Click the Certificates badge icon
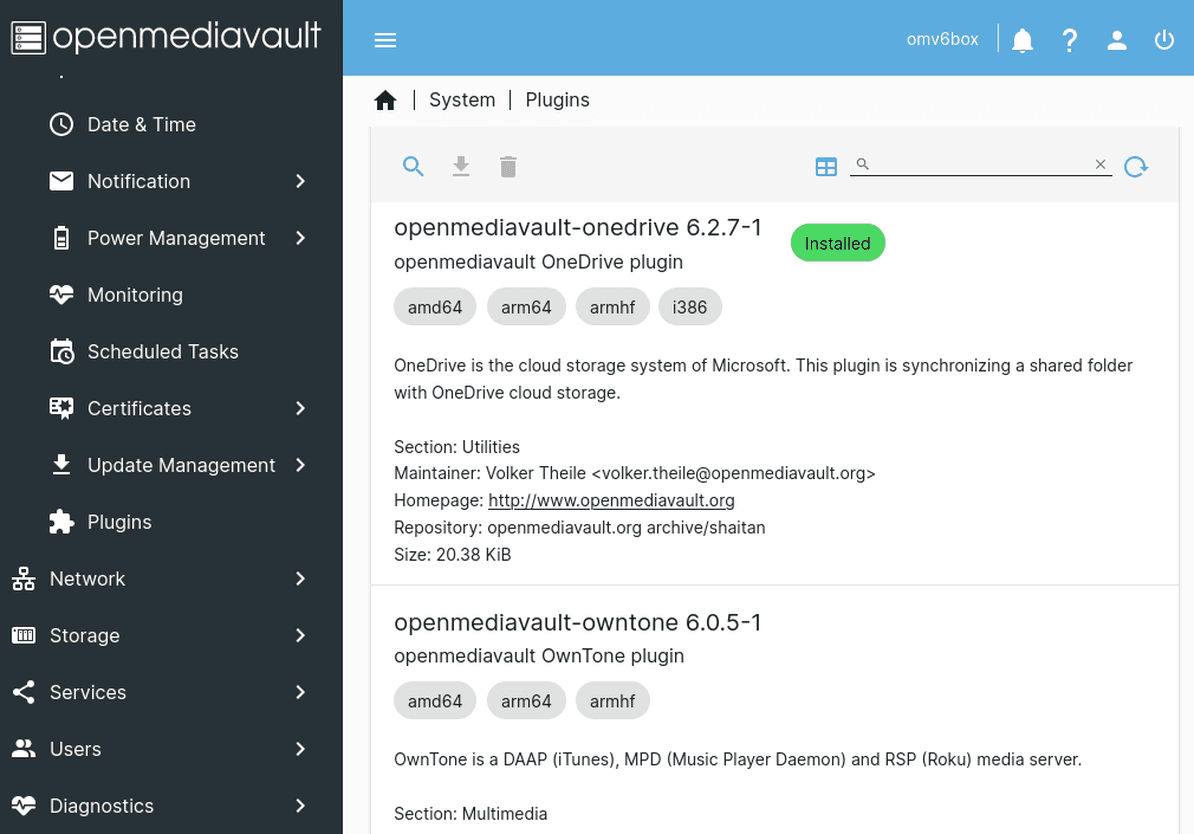This screenshot has height=834, width=1194. click(62, 408)
